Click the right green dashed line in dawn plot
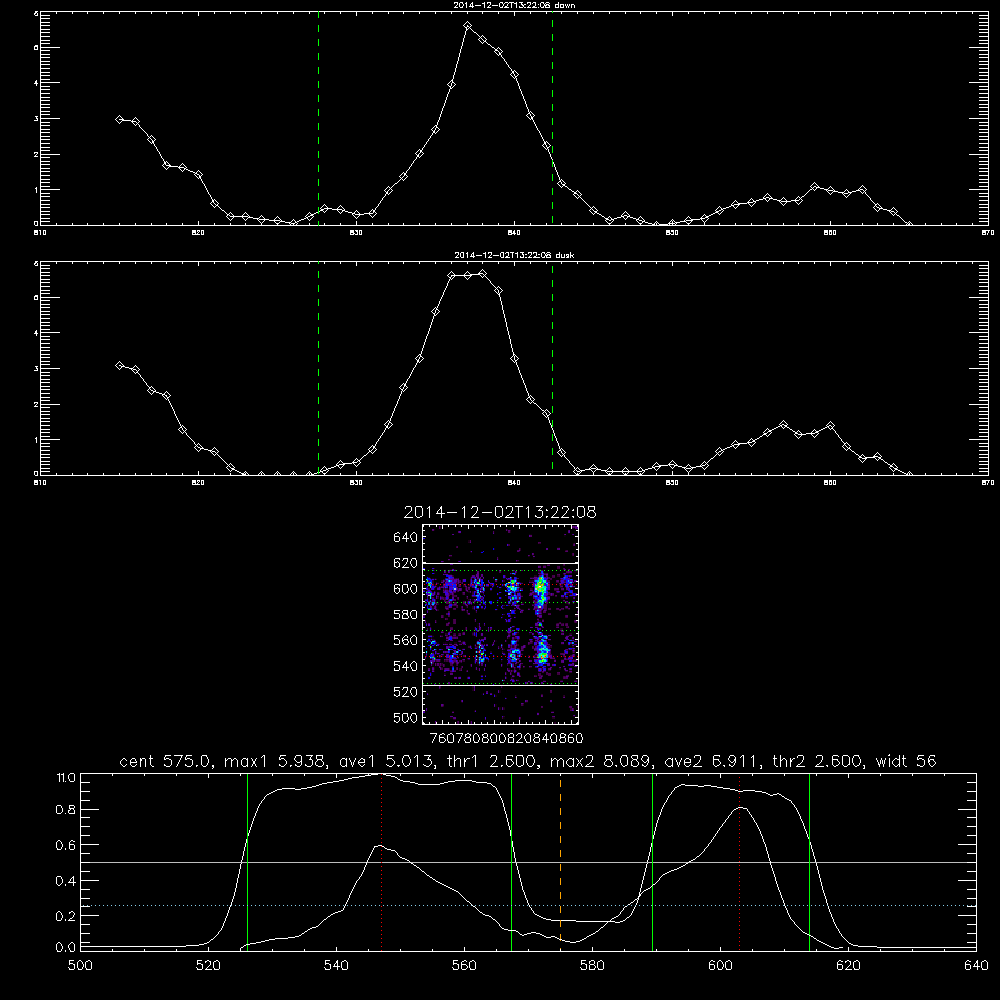The width and height of the screenshot is (1000, 1000). pyautogui.click(x=552, y=118)
